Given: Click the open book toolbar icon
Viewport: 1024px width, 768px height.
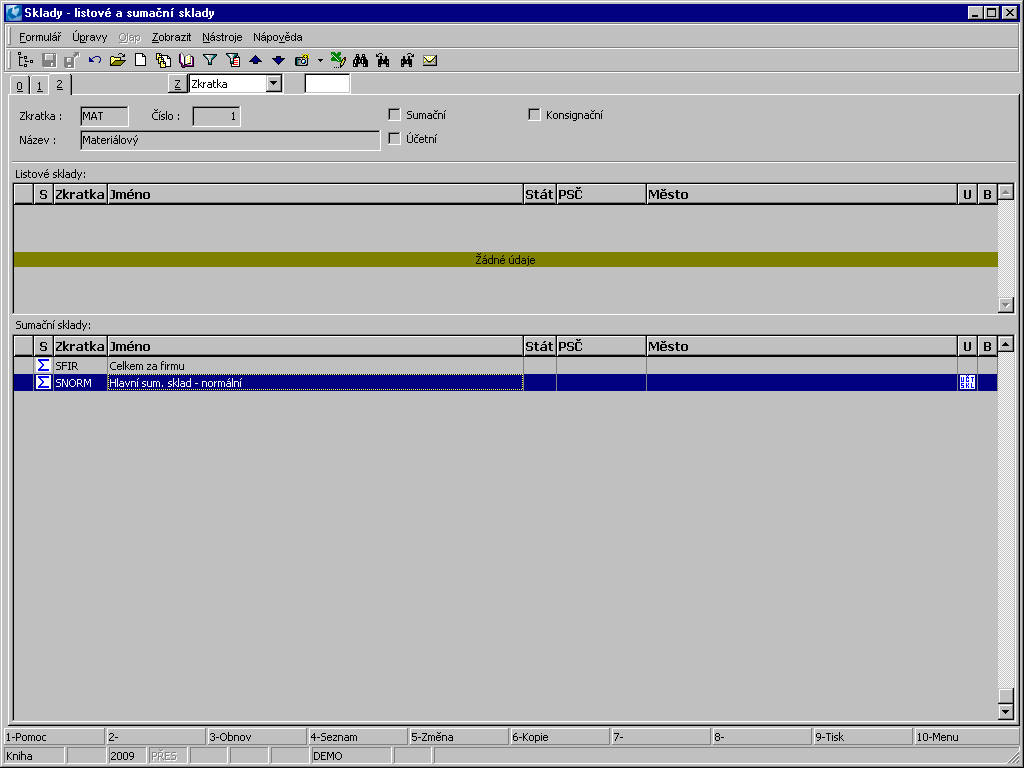Looking at the screenshot, I should pos(186,60).
